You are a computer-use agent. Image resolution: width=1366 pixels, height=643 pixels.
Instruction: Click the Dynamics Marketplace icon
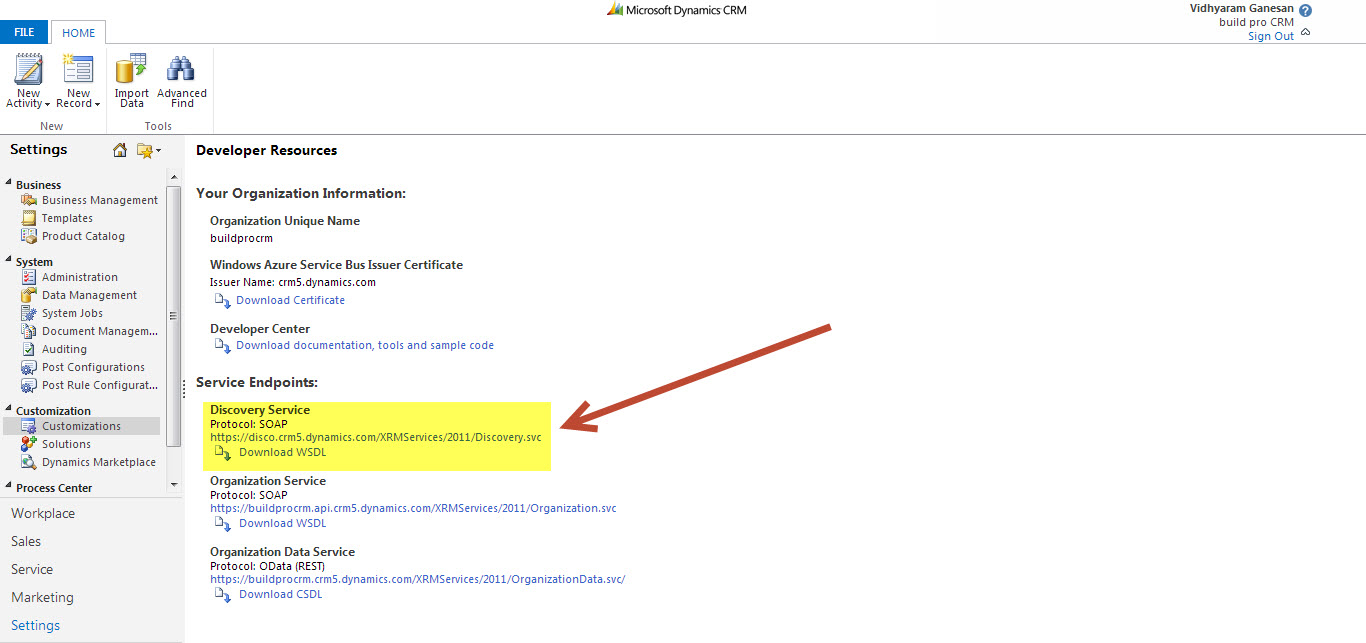point(29,462)
